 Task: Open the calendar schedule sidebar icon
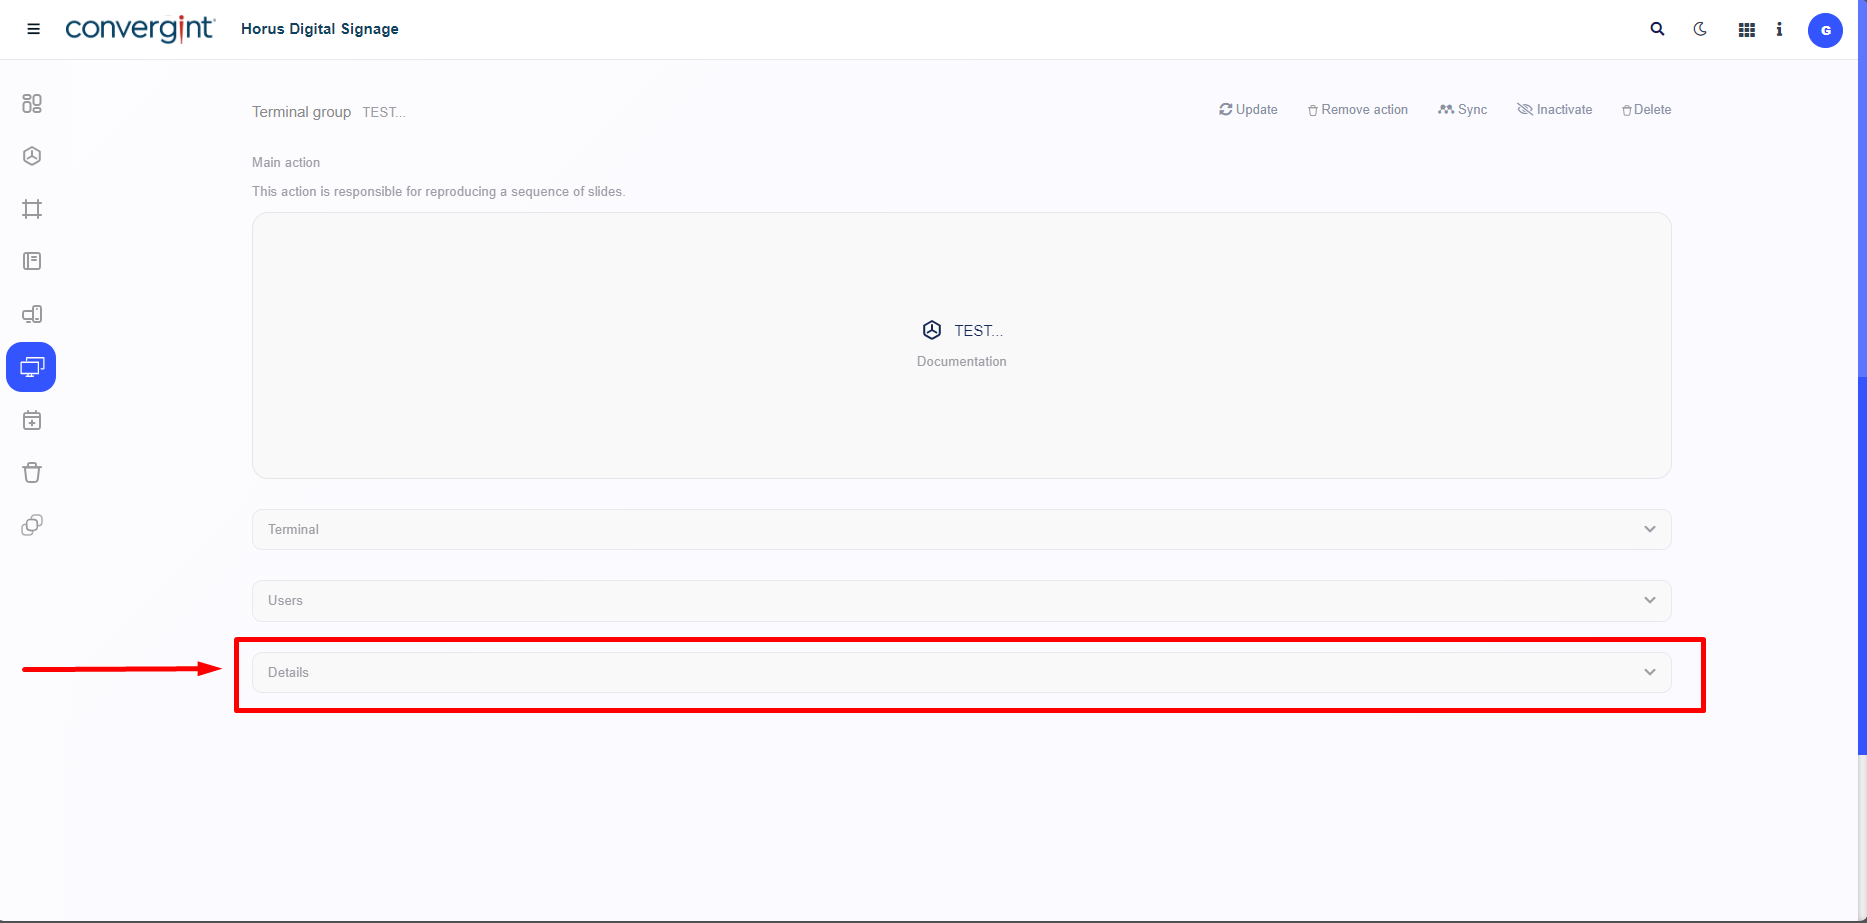pos(32,421)
